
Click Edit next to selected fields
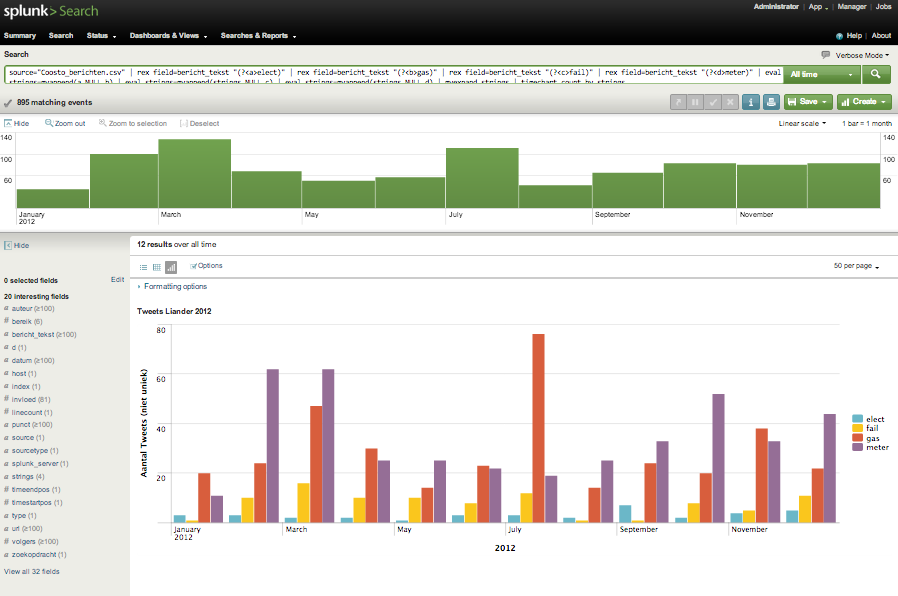117,280
